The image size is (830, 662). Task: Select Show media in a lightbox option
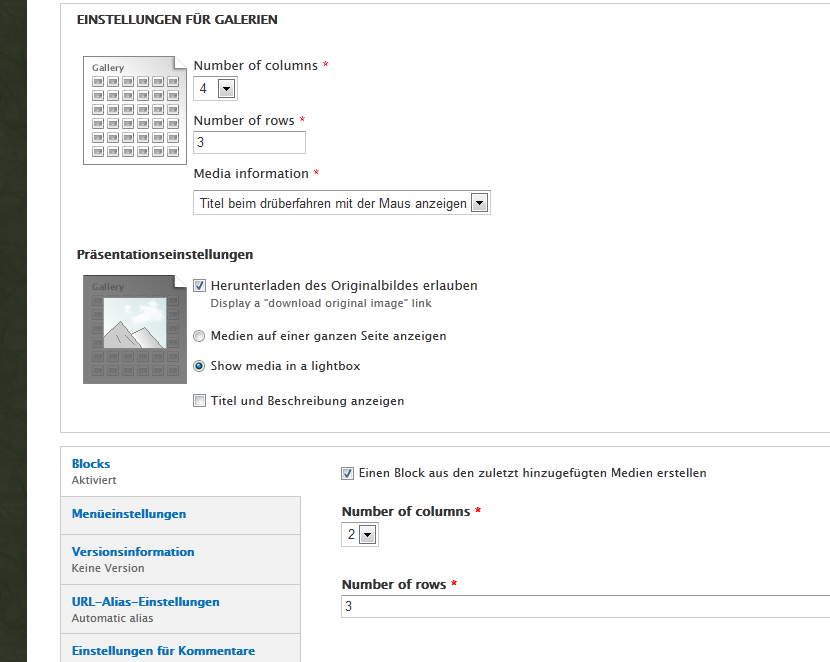coord(200,366)
